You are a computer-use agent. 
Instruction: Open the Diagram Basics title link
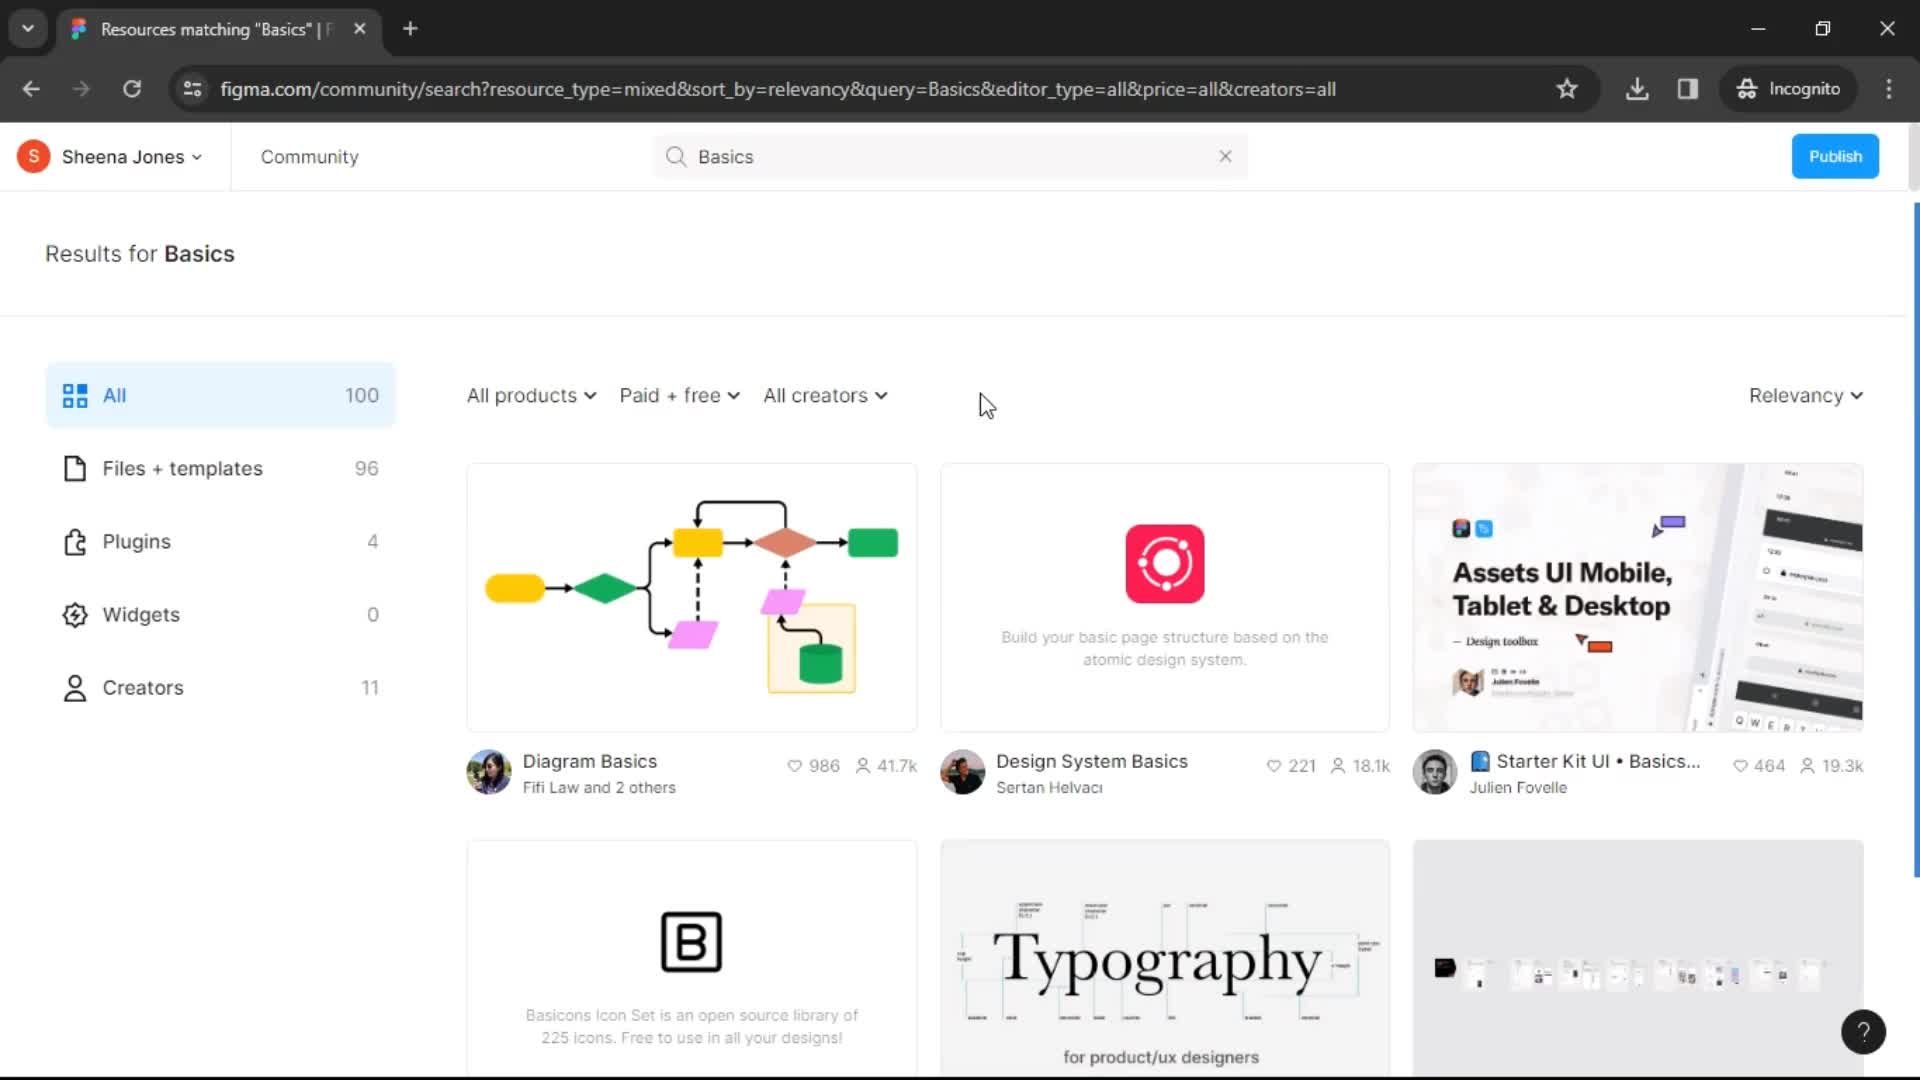pyautogui.click(x=589, y=761)
